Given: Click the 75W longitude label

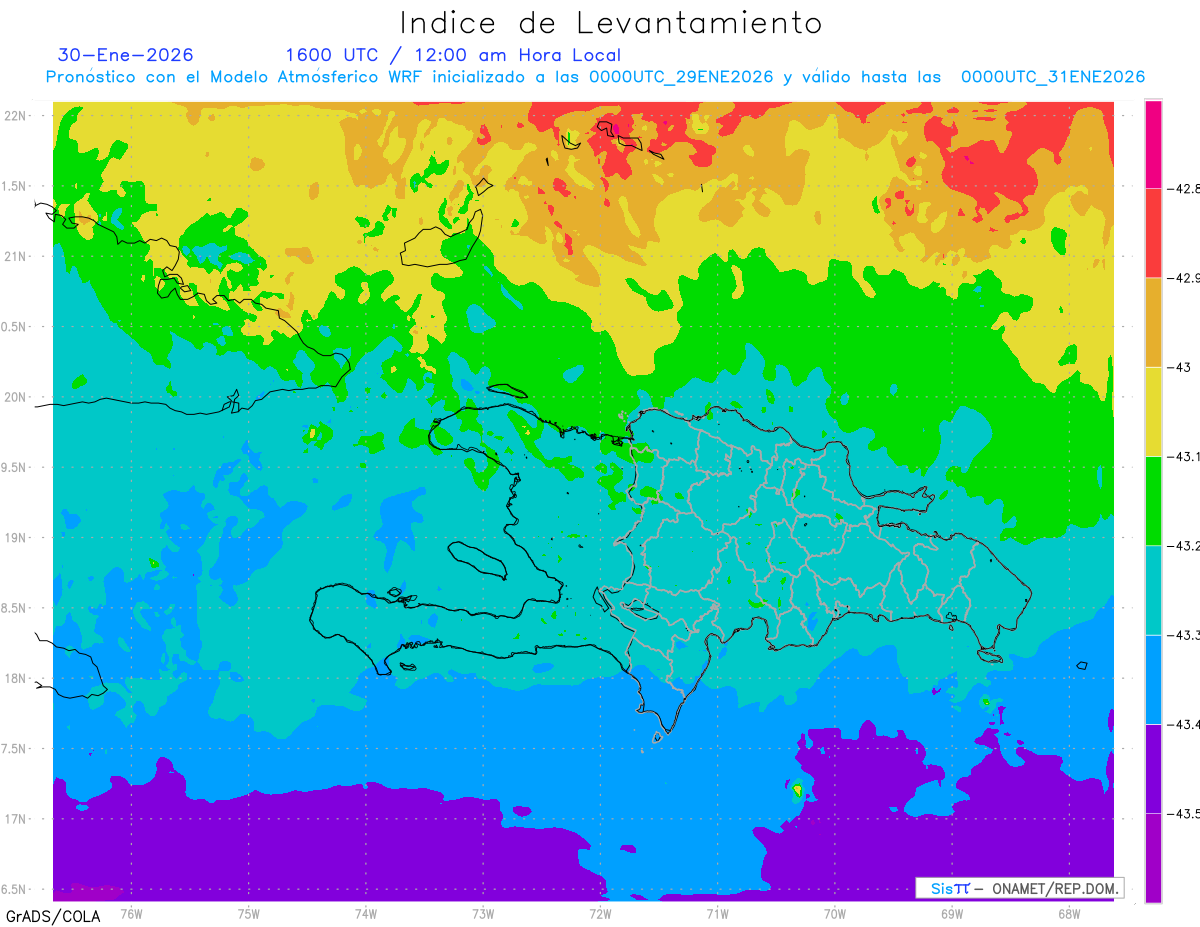Looking at the screenshot, I should [x=249, y=913].
